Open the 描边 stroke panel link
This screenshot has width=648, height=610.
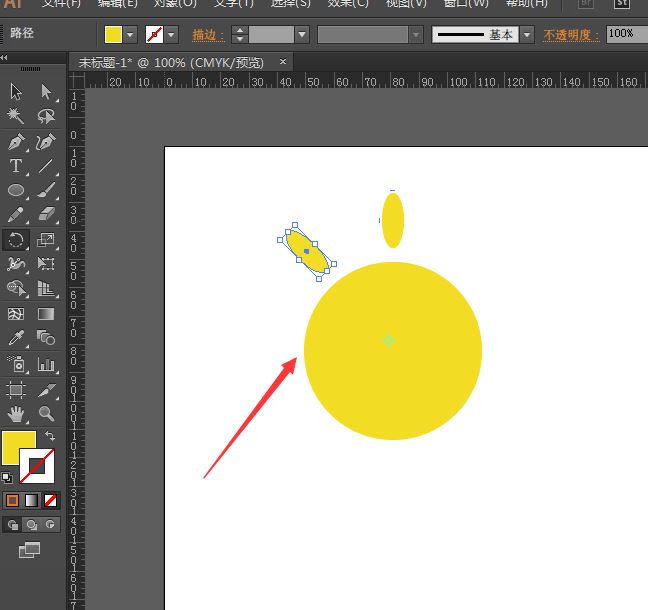click(208, 35)
